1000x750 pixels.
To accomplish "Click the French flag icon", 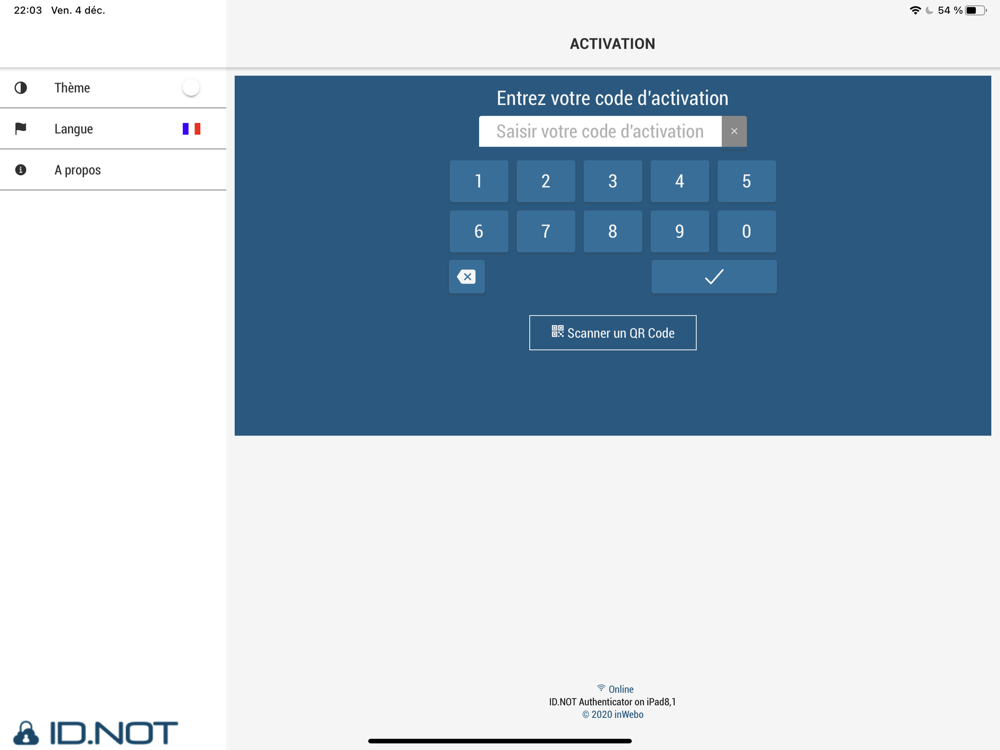I will [x=191, y=129].
